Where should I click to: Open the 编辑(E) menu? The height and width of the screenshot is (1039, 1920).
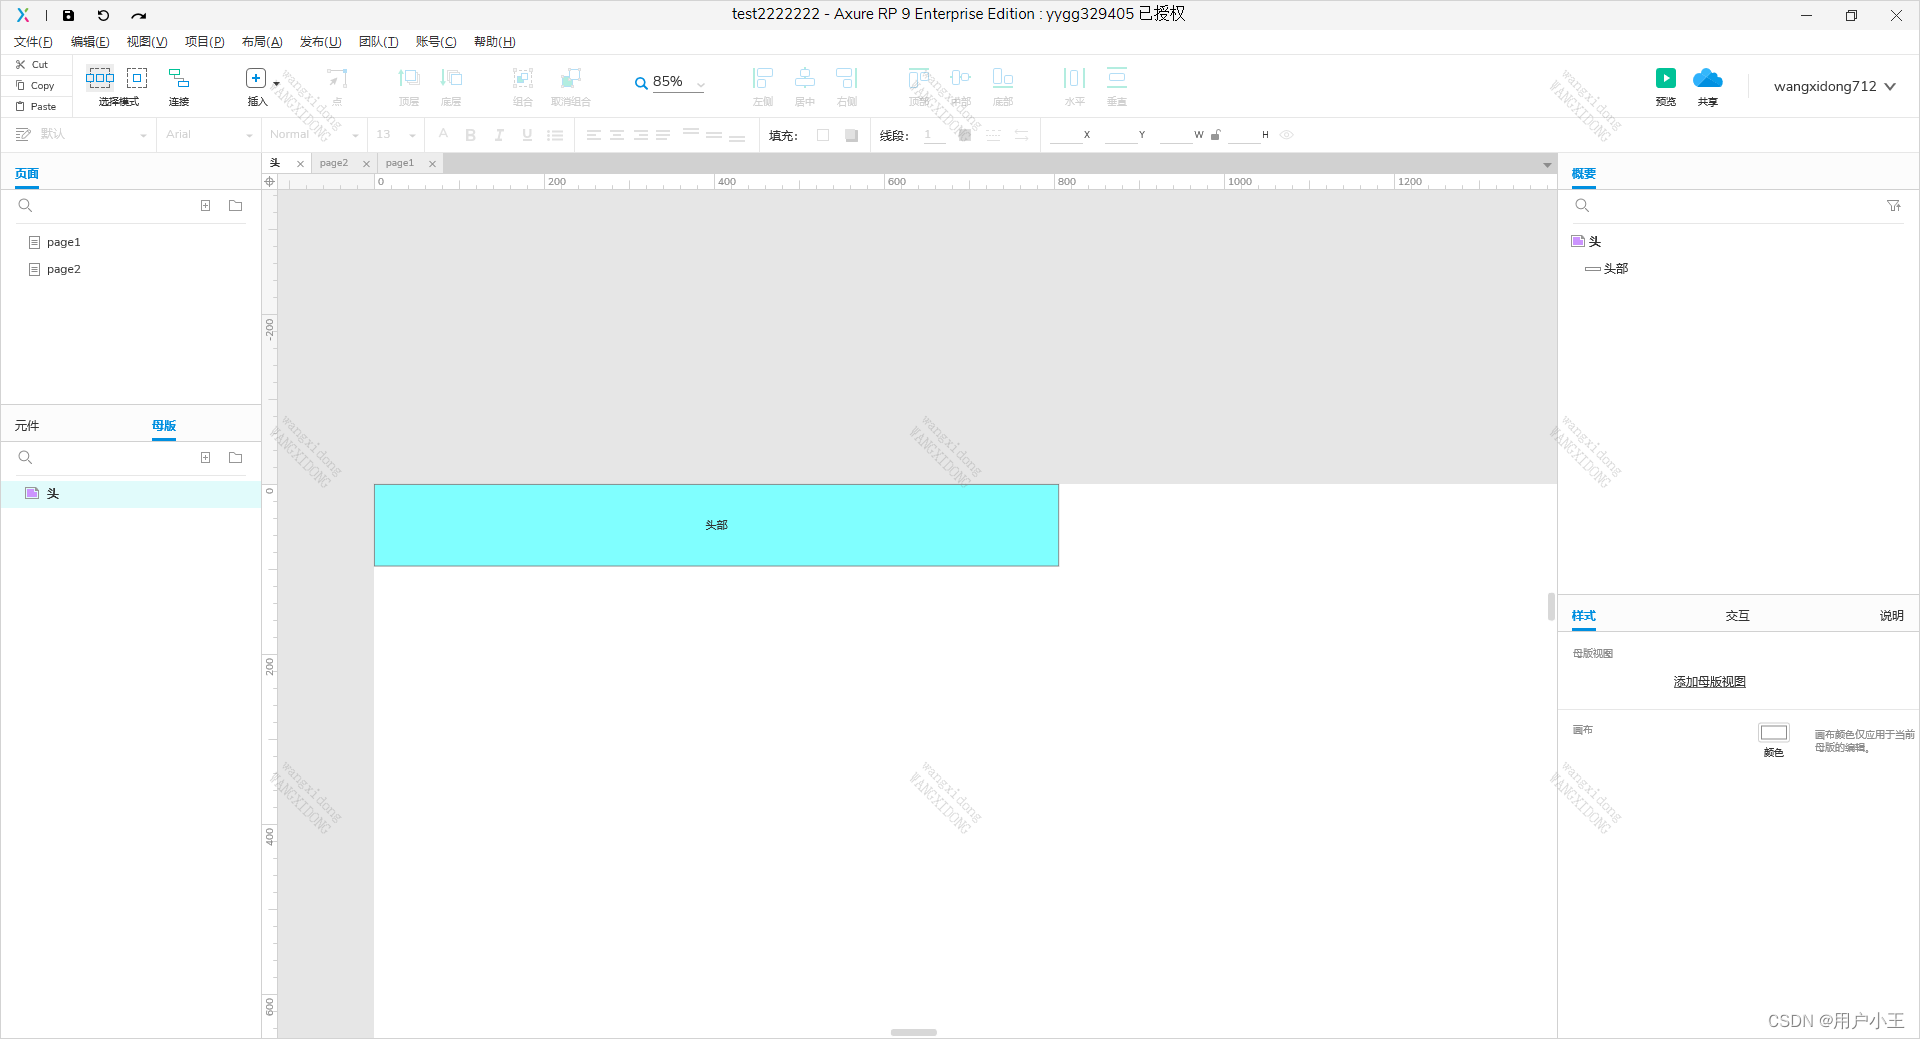[90, 42]
